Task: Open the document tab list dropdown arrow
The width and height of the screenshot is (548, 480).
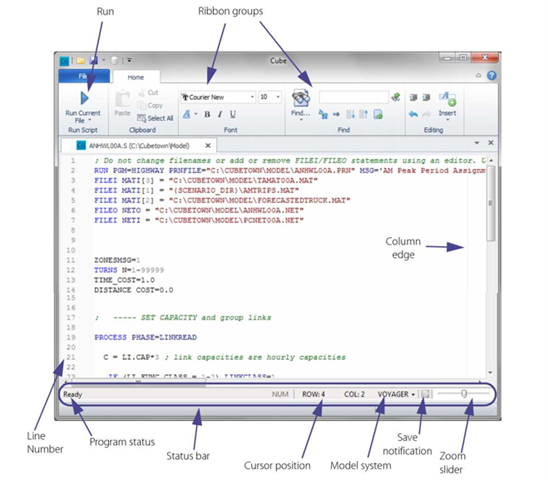Action: pos(477,143)
